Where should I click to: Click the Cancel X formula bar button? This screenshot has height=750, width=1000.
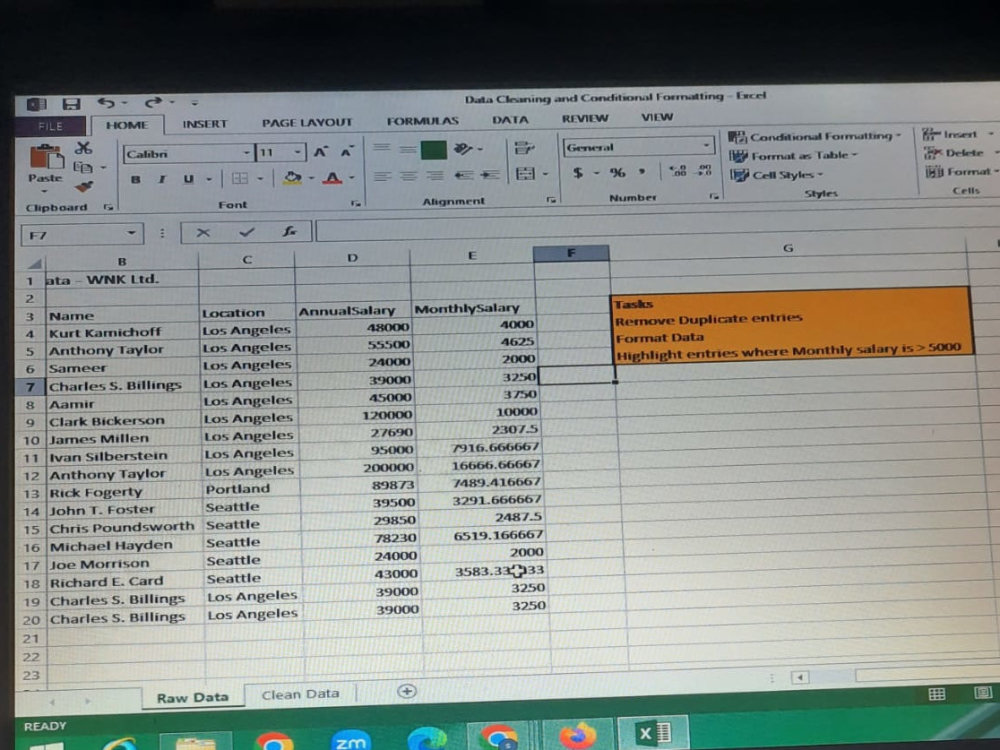tap(203, 233)
